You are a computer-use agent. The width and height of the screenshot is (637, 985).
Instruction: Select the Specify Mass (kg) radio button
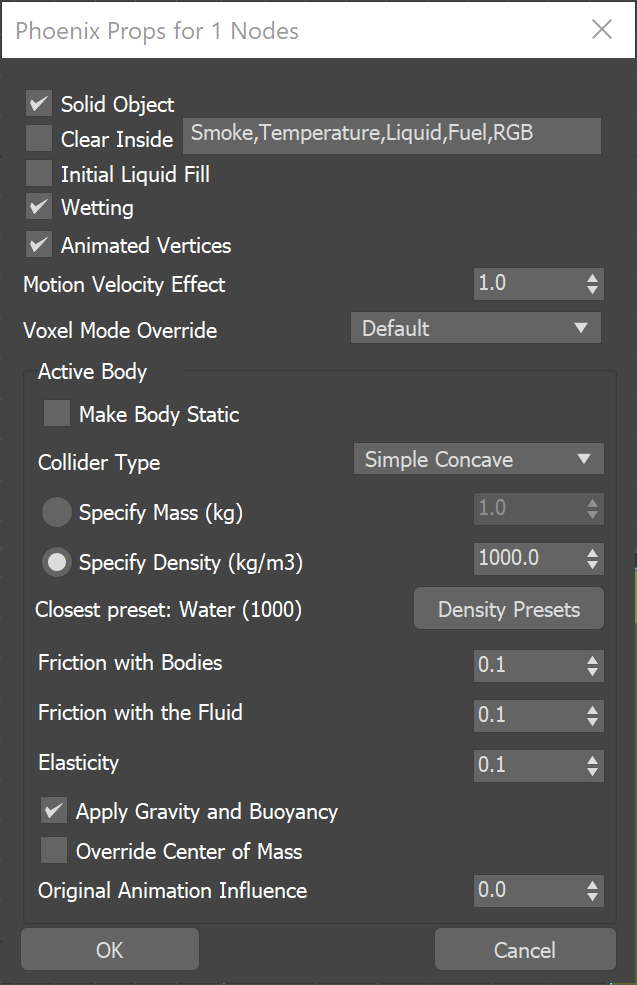57,512
